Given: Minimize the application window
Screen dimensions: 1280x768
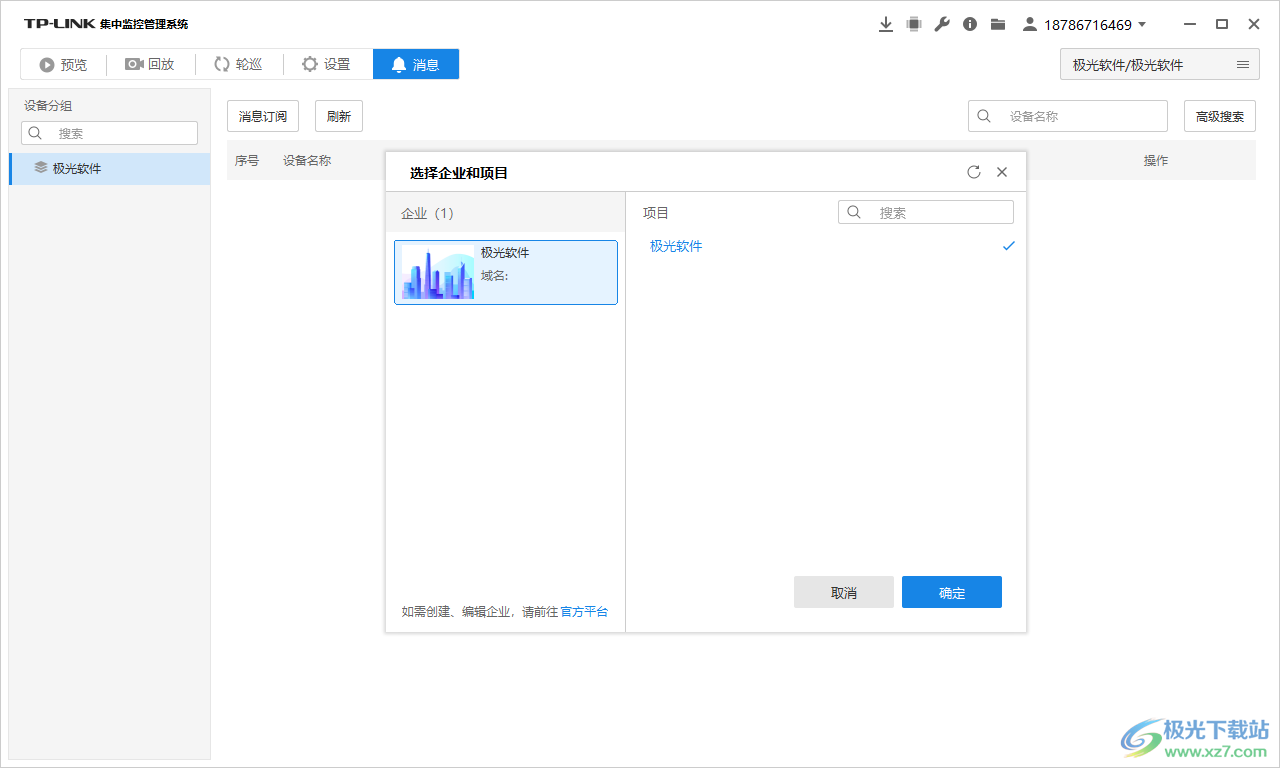Looking at the screenshot, I should [x=1190, y=24].
